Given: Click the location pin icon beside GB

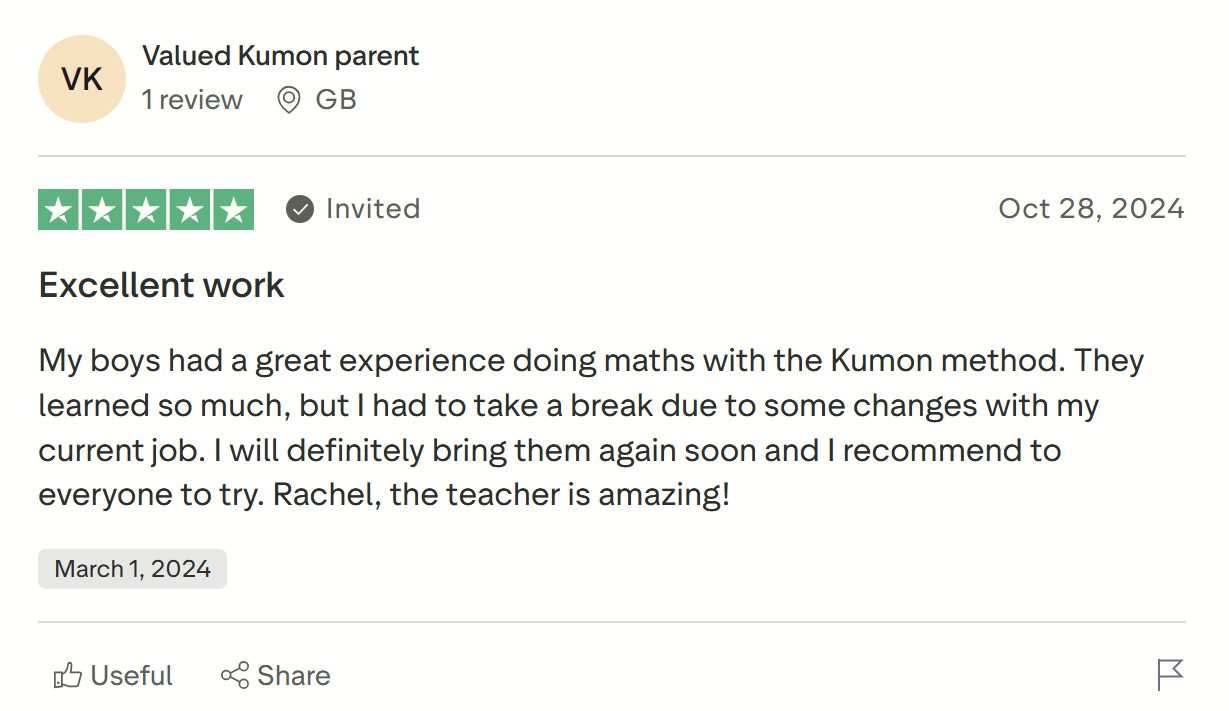Looking at the screenshot, I should [288, 100].
